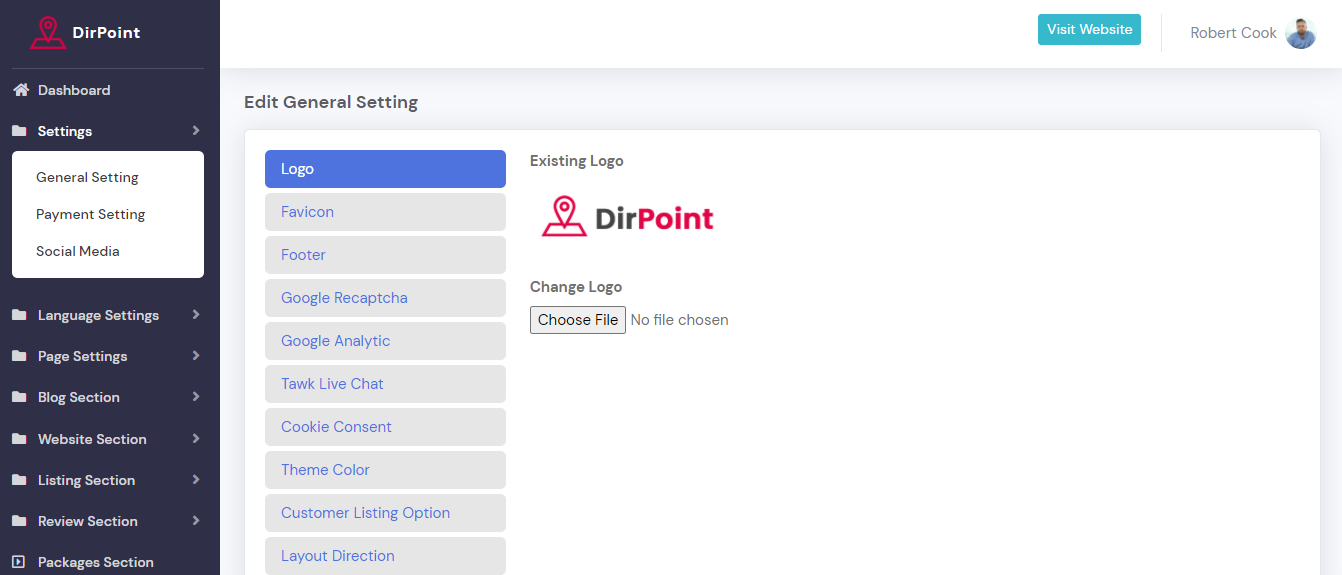Click the Dashboard home icon

point(20,90)
